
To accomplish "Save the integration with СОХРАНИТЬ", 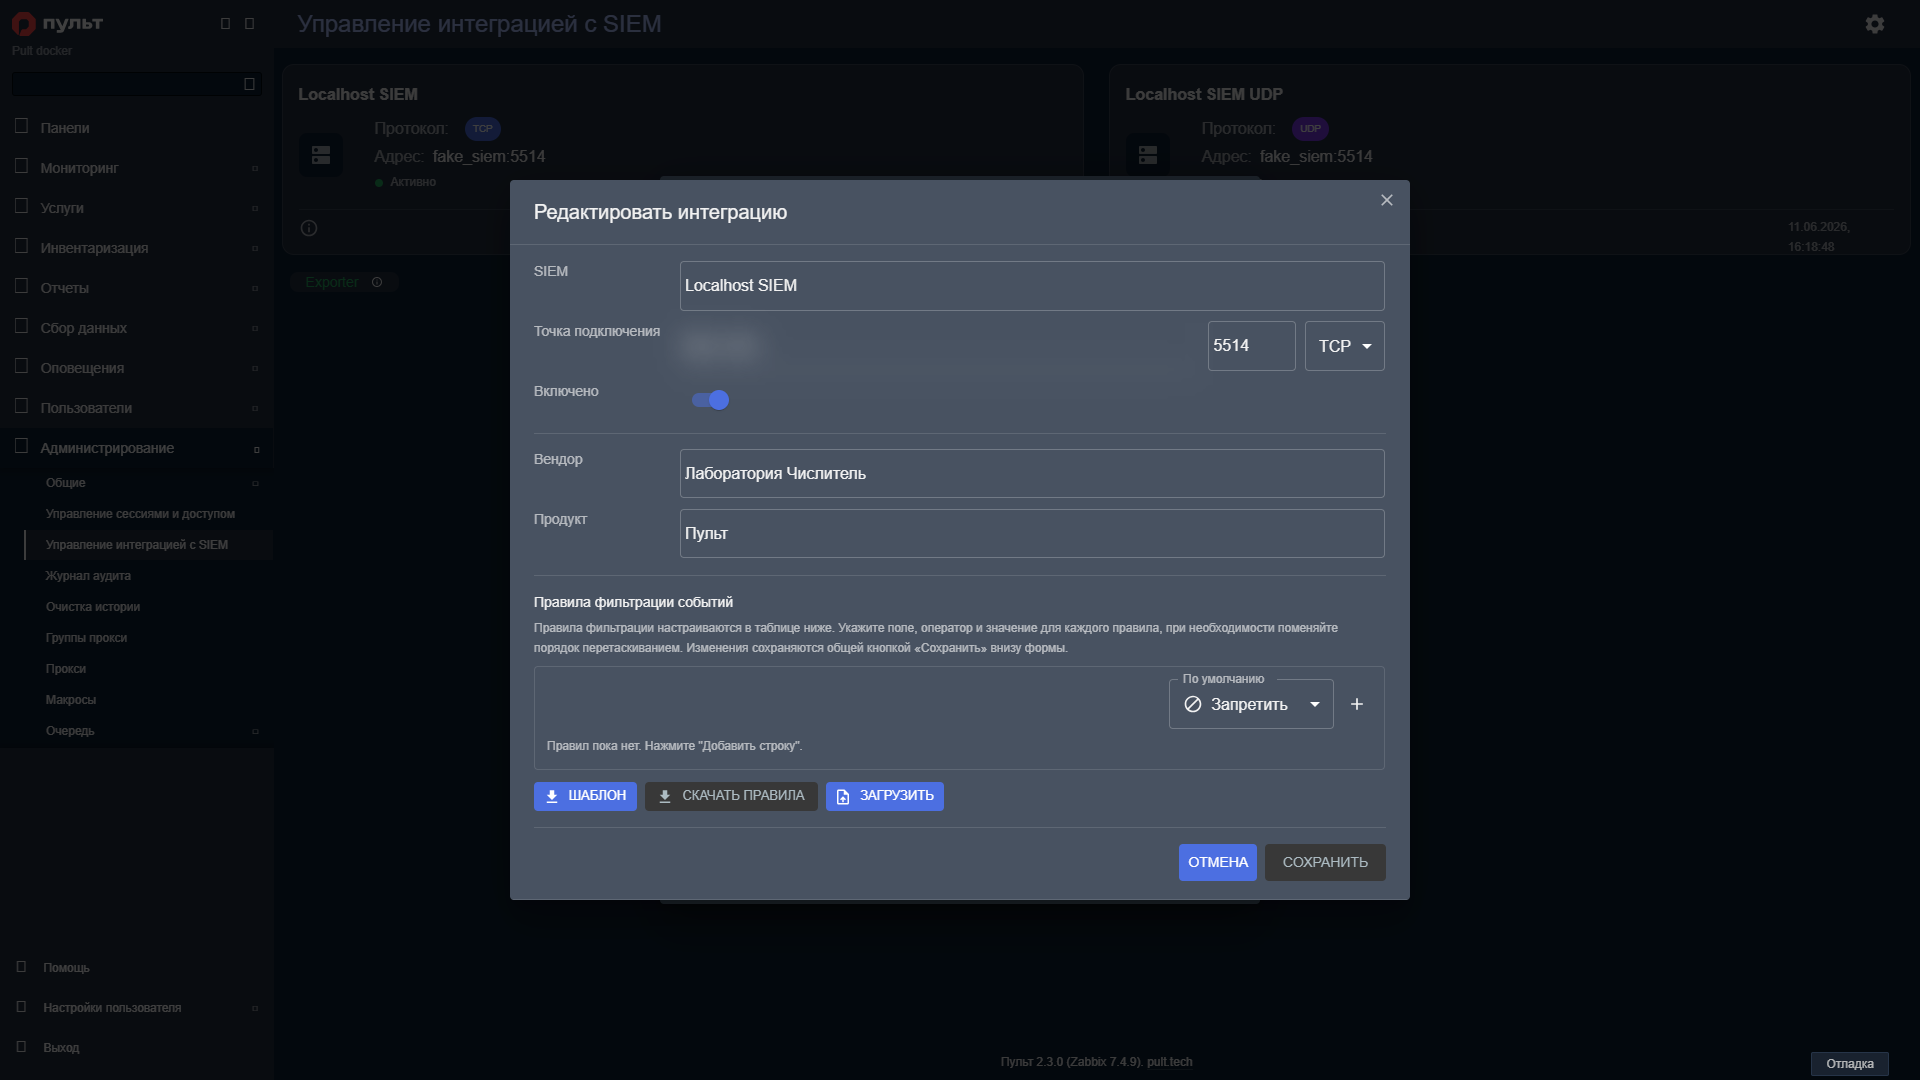I will pyautogui.click(x=1325, y=862).
